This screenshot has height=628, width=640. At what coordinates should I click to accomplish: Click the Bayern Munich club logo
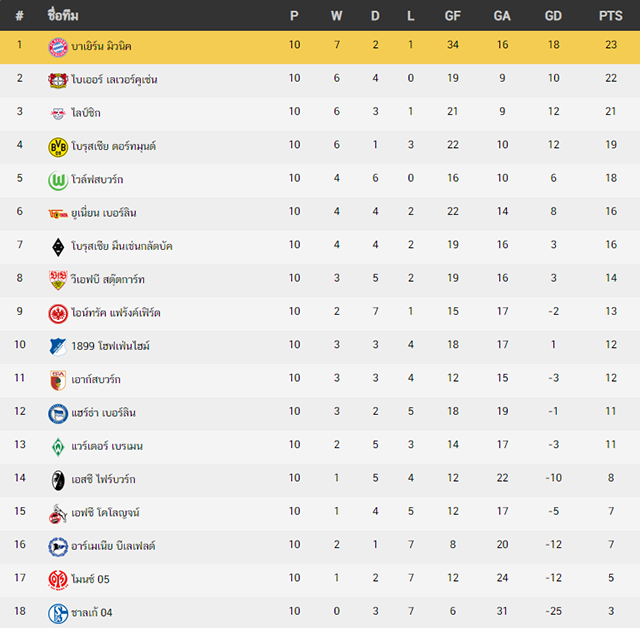point(58,47)
